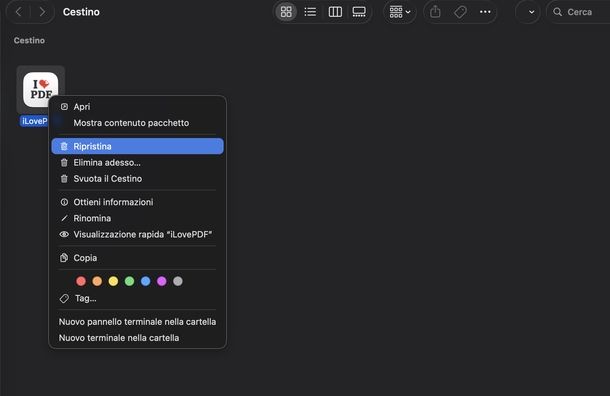Select the iLovePDF app icon

[40, 89]
